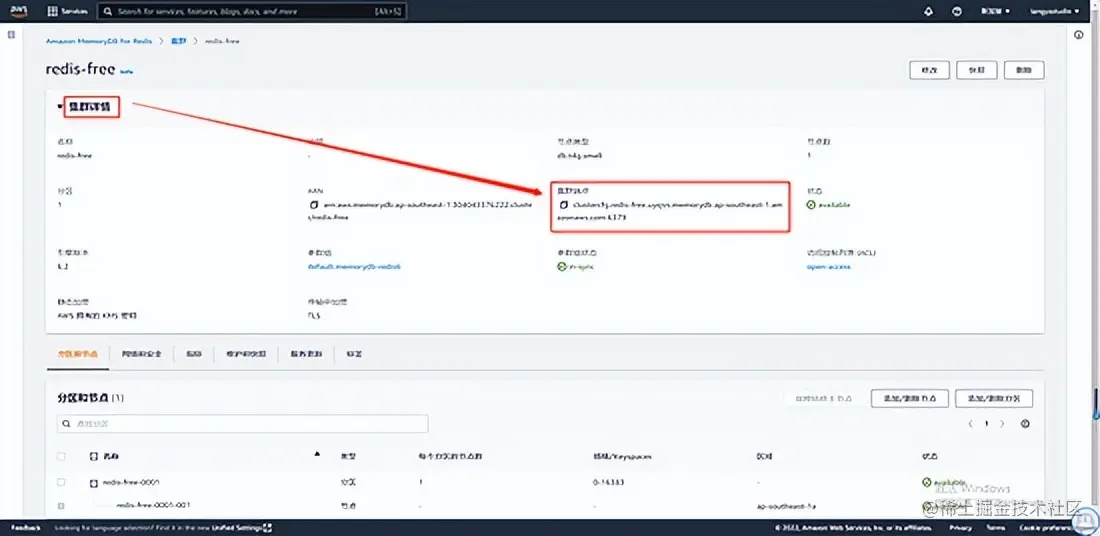Open the Terms link in footer

pos(995,528)
